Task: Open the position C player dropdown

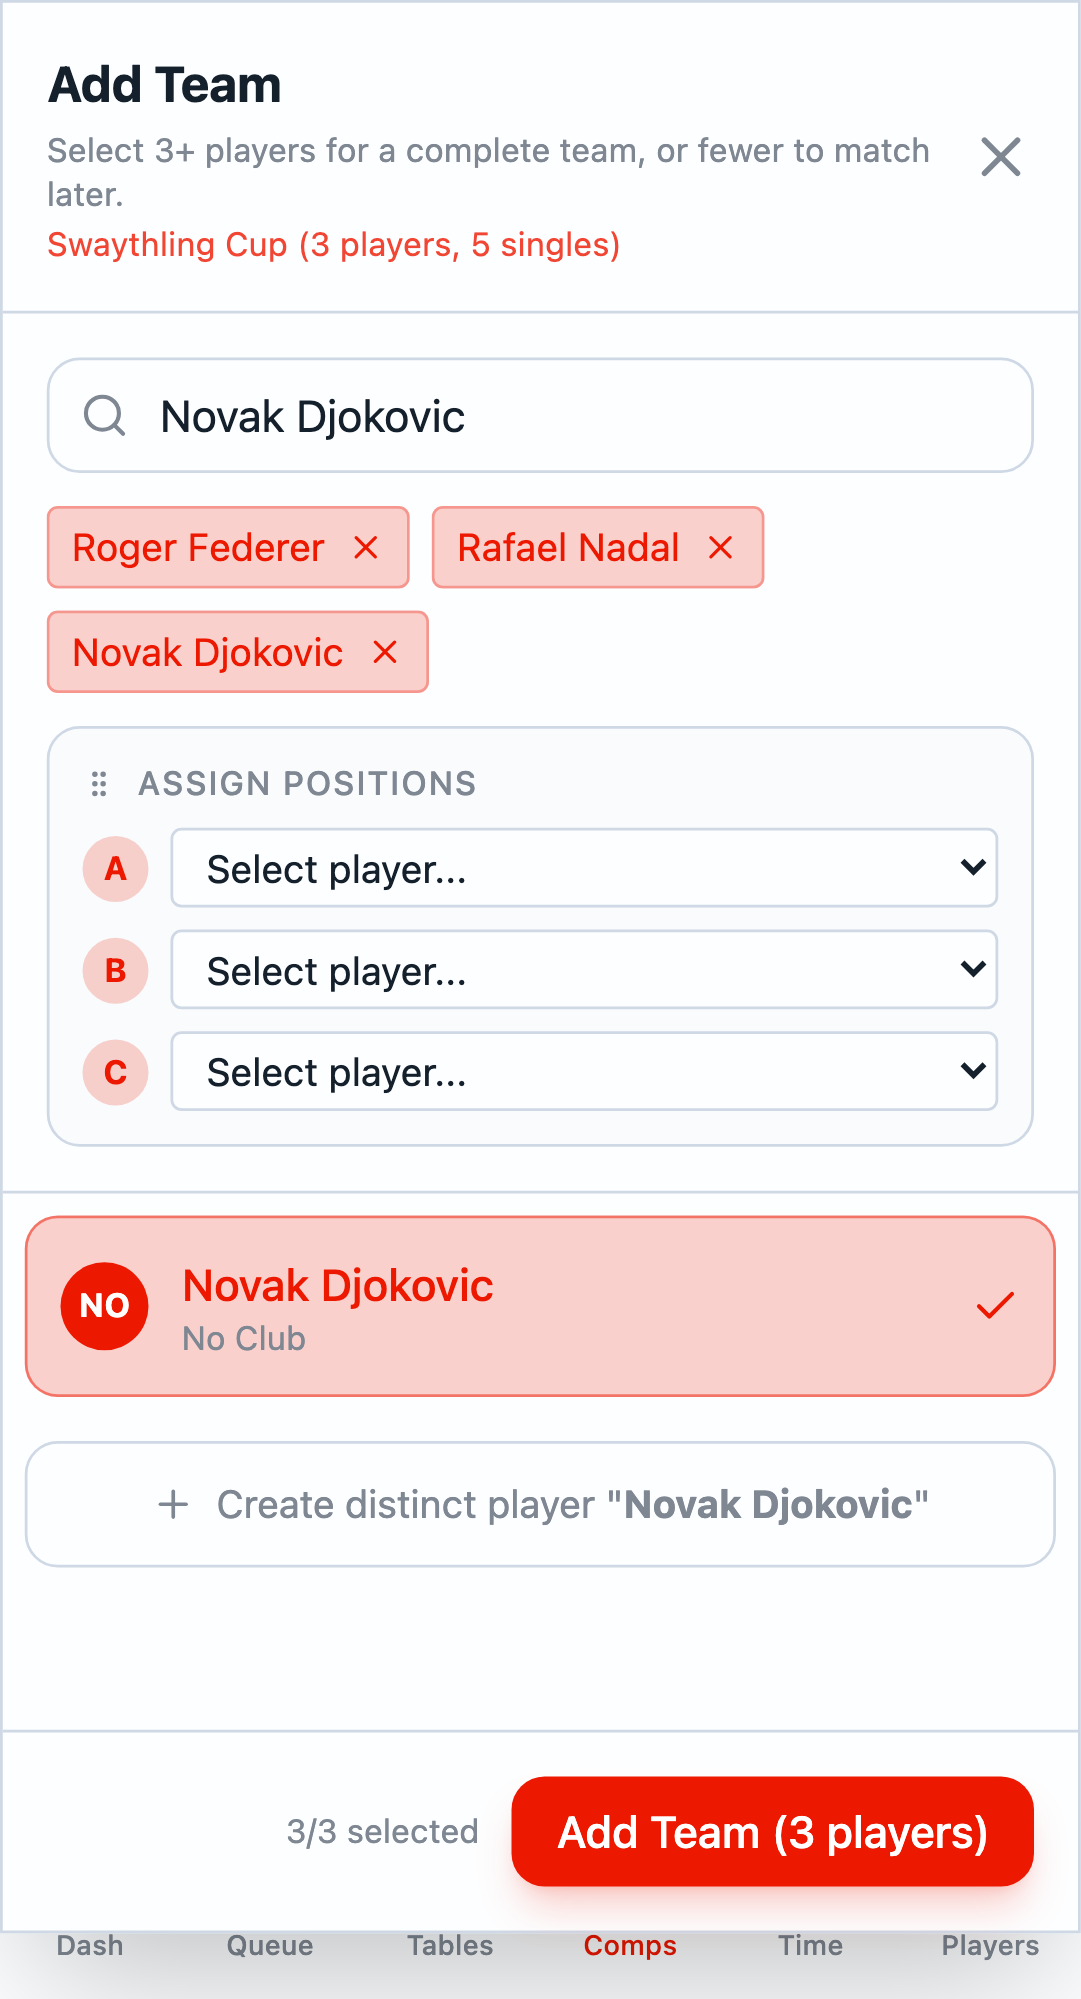Action: point(584,1072)
